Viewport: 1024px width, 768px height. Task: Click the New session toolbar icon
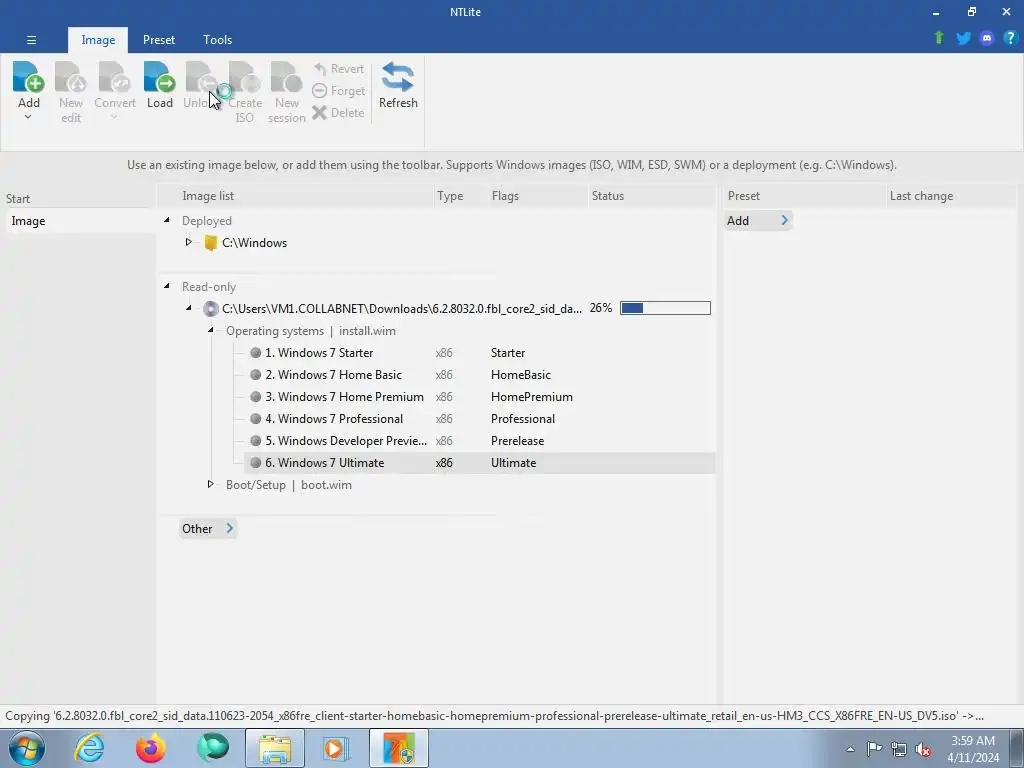tap(287, 77)
